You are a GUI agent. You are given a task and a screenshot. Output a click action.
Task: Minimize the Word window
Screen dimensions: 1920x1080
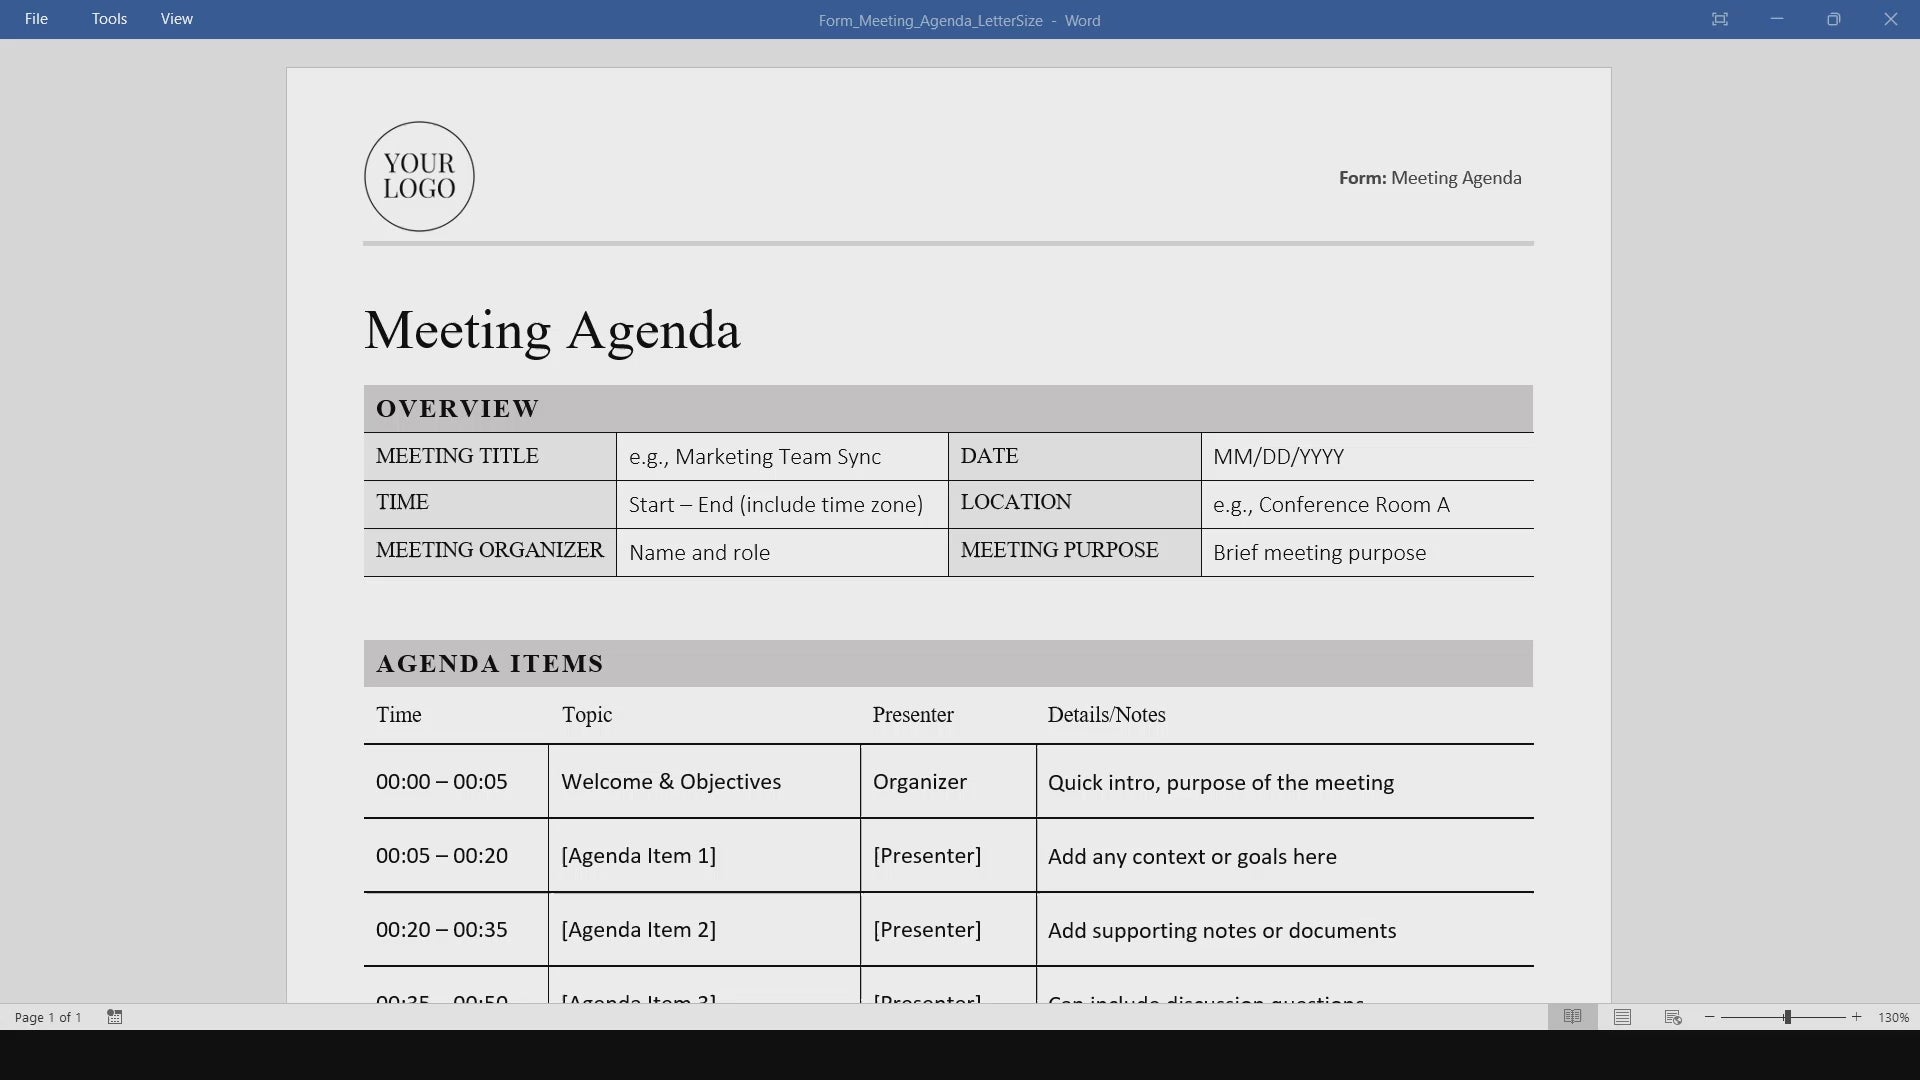(1776, 19)
